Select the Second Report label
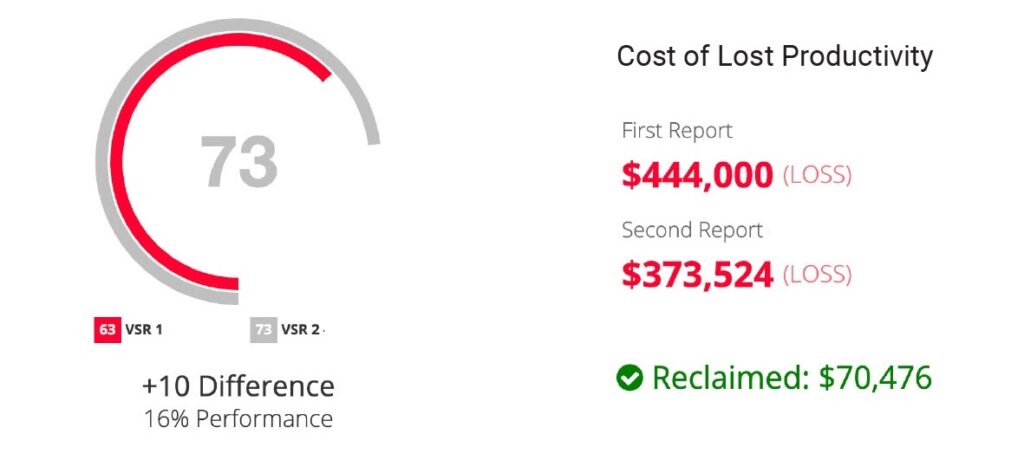Viewport: 1024px width, 460px height. tap(692, 230)
